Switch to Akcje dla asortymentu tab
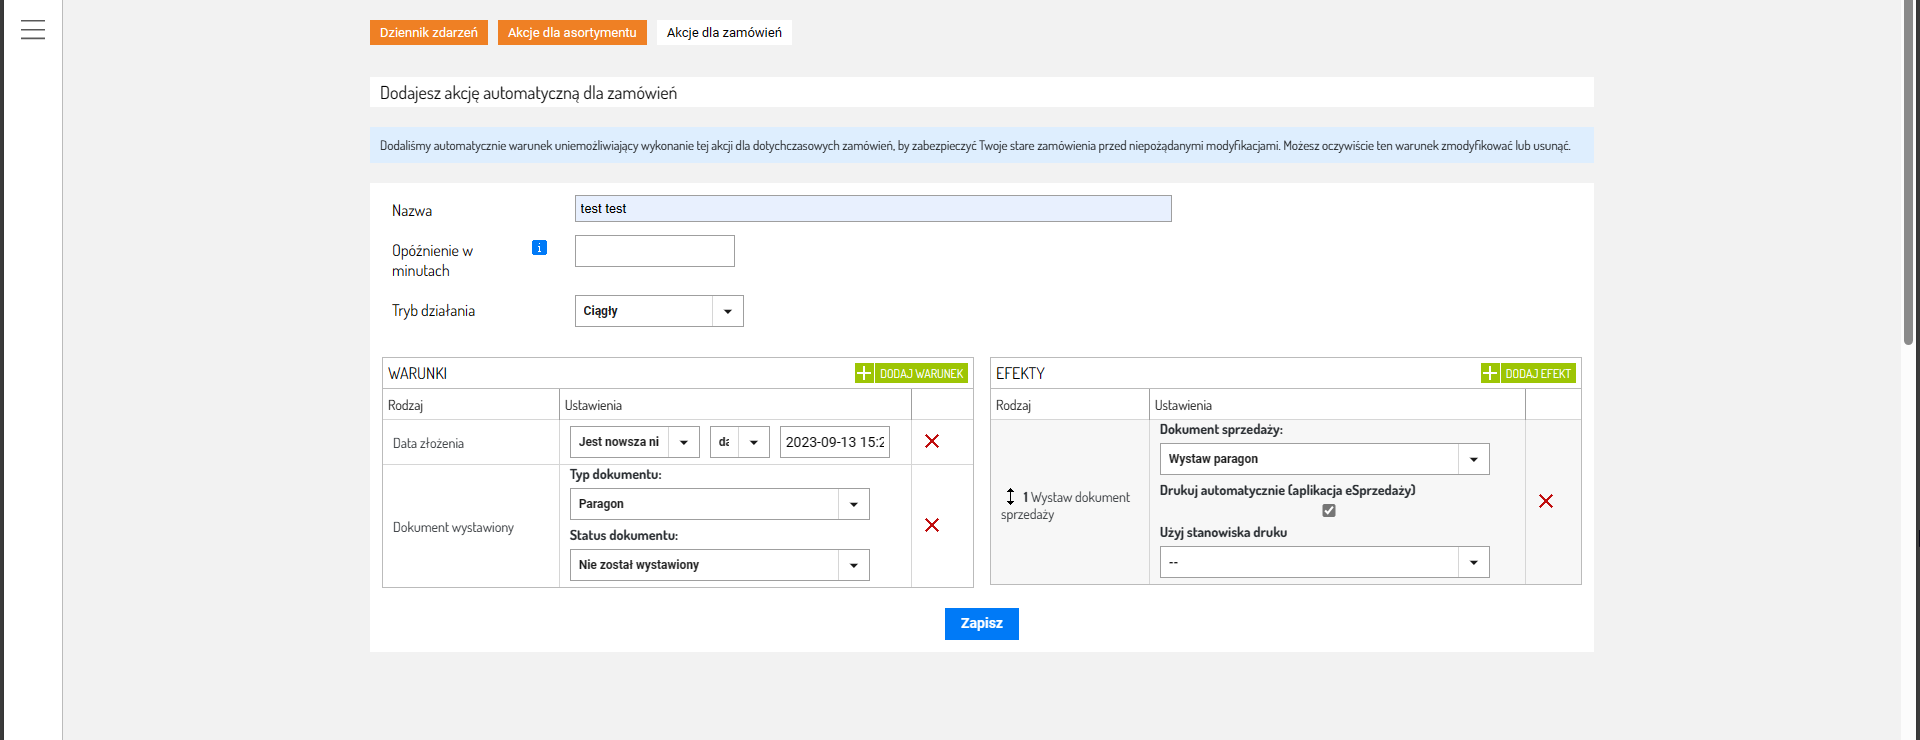This screenshot has height=740, width=1920. (572, 33)
